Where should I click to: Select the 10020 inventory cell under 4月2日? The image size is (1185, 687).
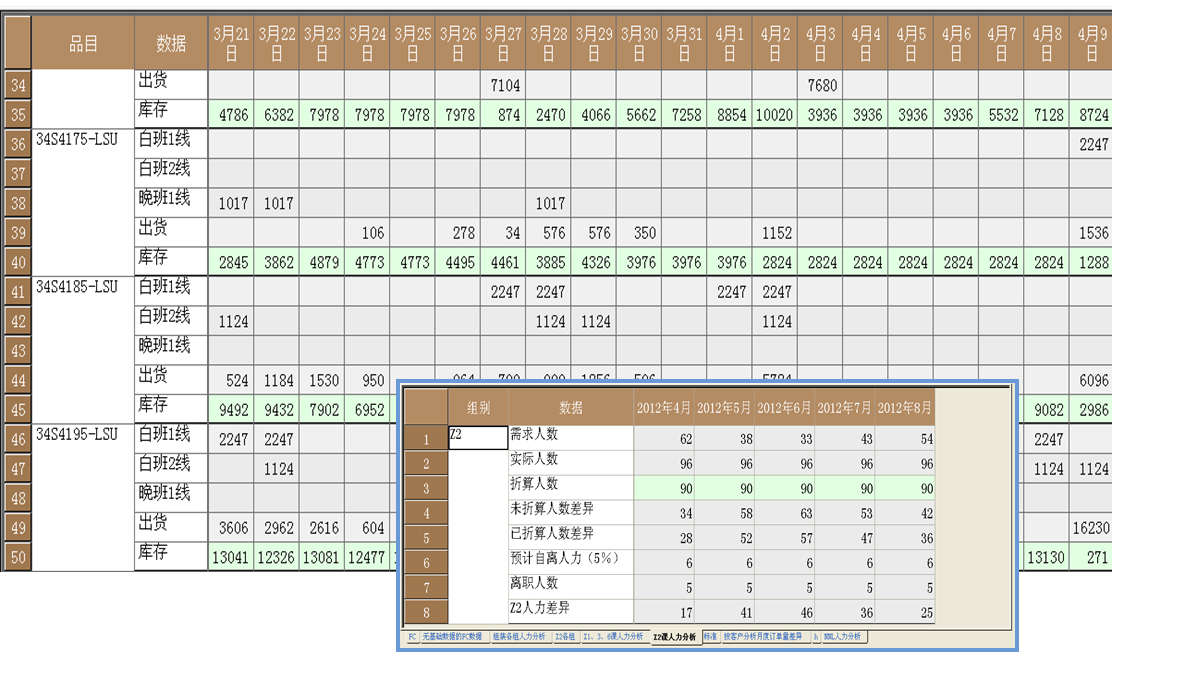point(773,115)
